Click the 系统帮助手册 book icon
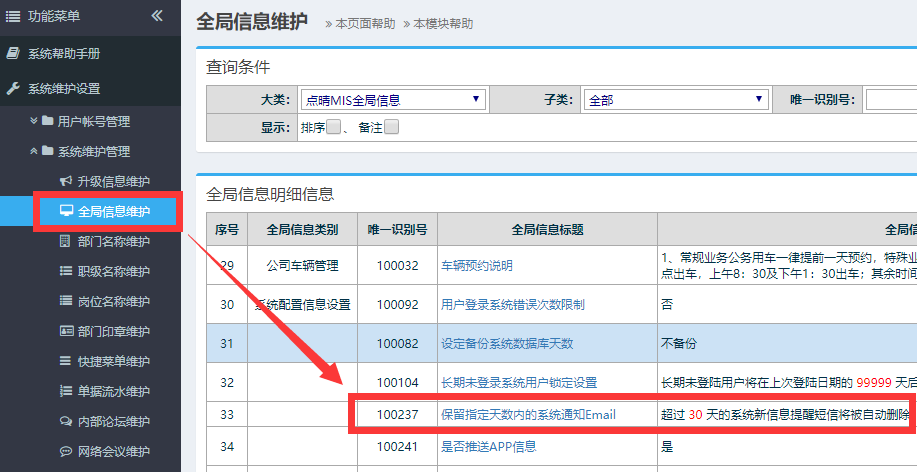The width and height of the screenshot is (917, 472). [13, 53]
